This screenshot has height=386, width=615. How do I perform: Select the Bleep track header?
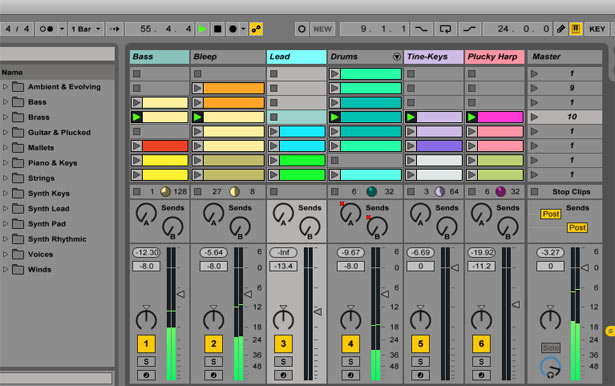228,57
